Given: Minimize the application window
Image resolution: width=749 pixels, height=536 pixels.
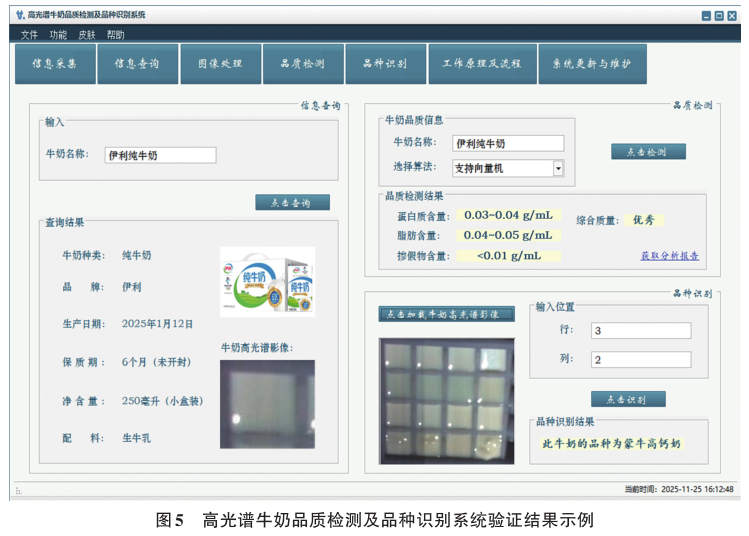Looking at the screenshot, I should tap(706, 16).
